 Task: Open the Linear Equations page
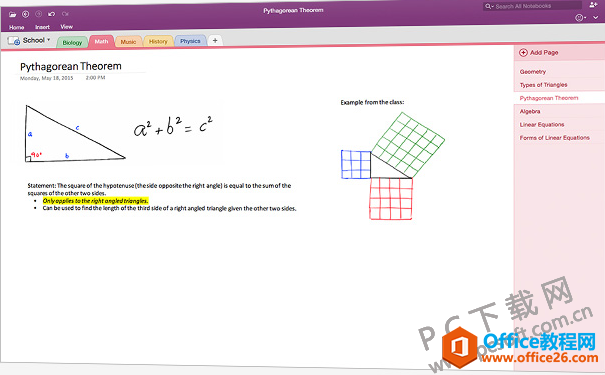(542, 125)
